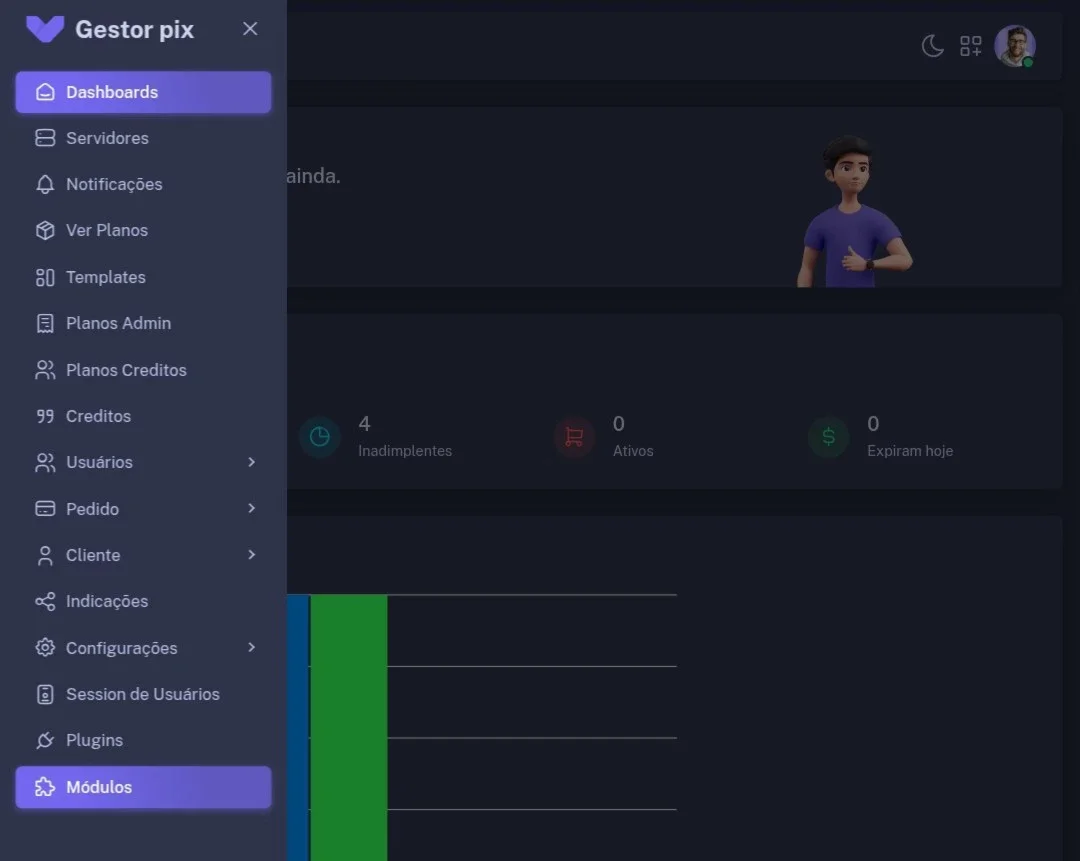The width and height of the screenshot is (1080, 861).
Task: Click the Planos Admin receipt icon
Action: click(x=45, y=324)
